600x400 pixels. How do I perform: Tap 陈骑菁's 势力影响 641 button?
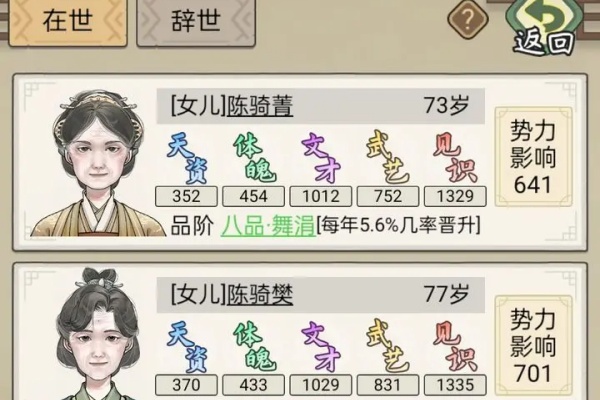click(533, 157)
